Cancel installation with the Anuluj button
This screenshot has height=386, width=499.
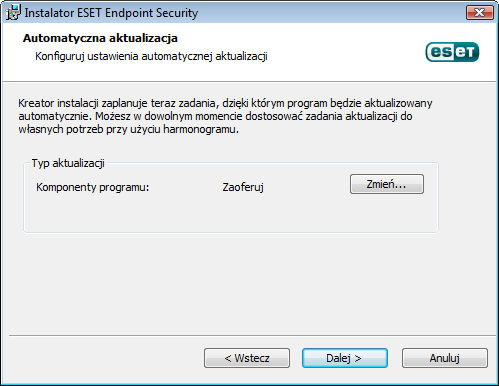point(445,358)
